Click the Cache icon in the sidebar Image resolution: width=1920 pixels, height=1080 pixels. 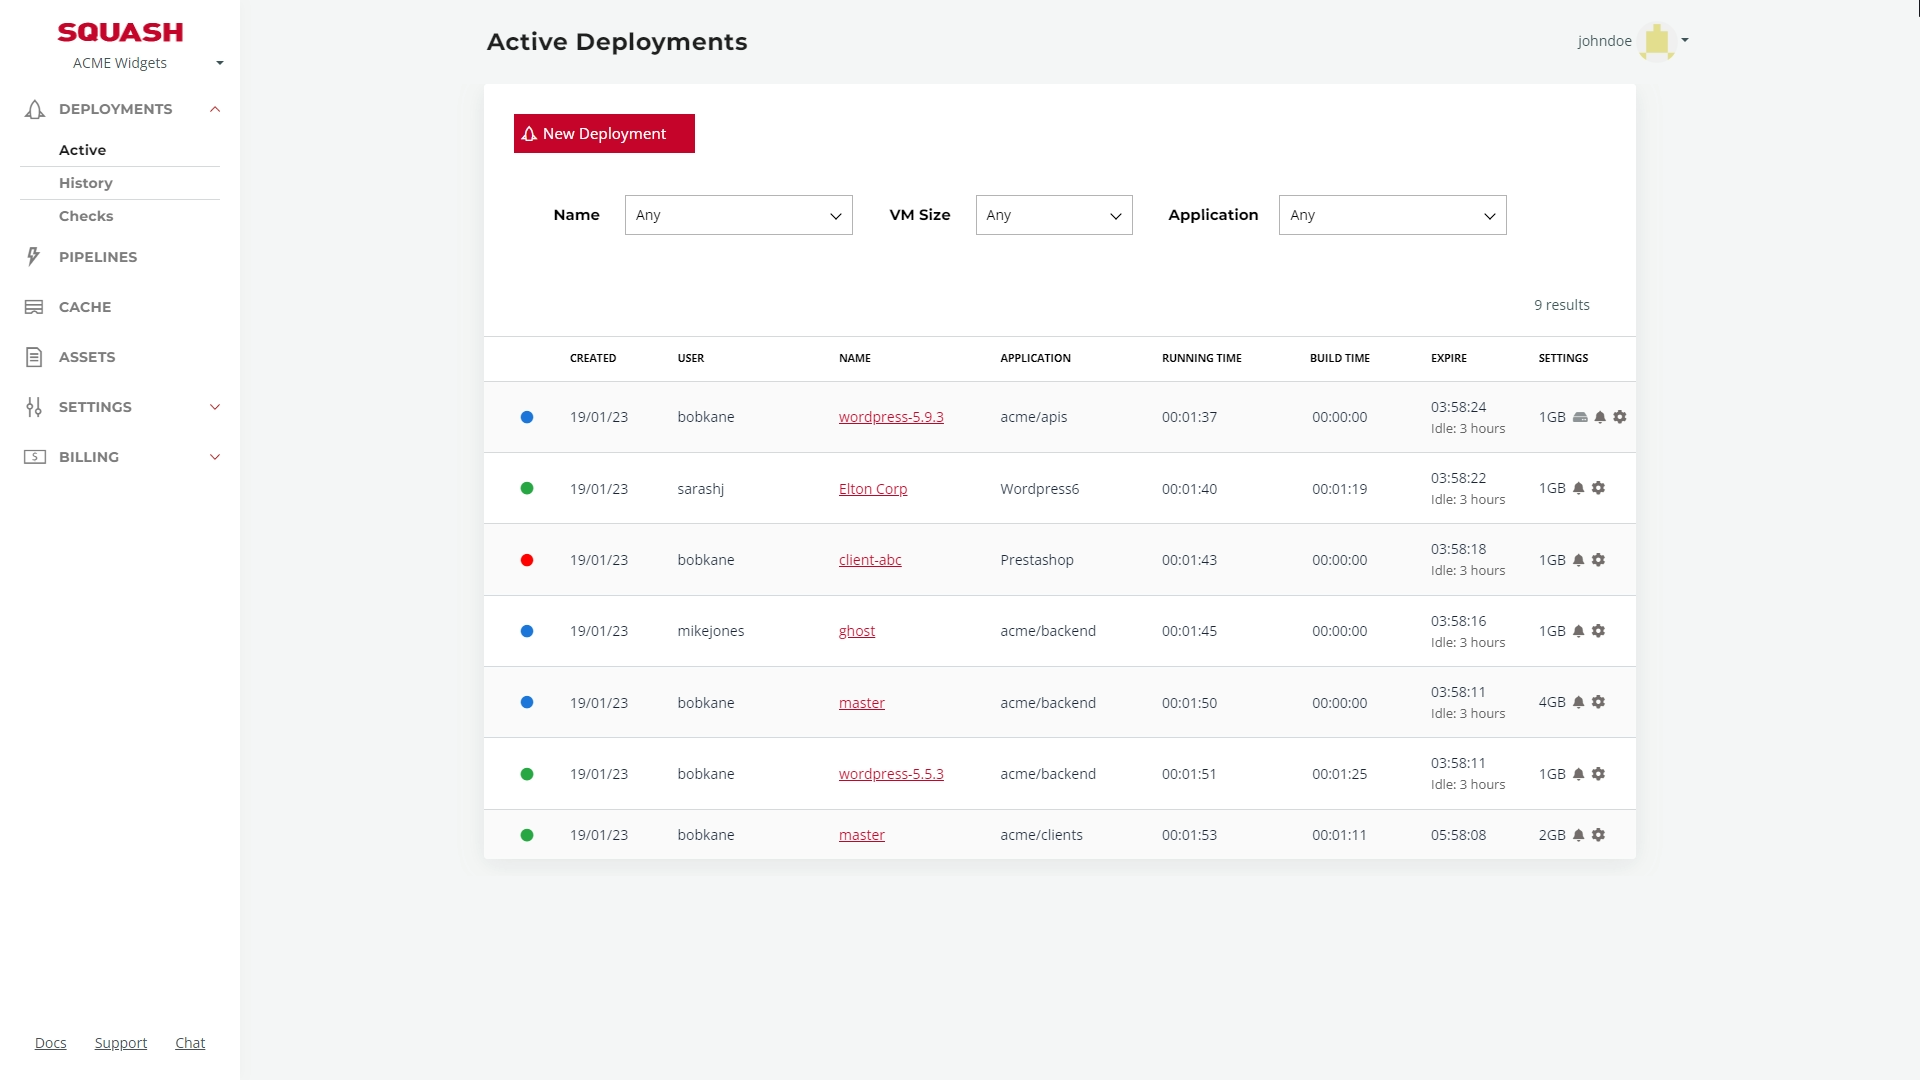34,307
